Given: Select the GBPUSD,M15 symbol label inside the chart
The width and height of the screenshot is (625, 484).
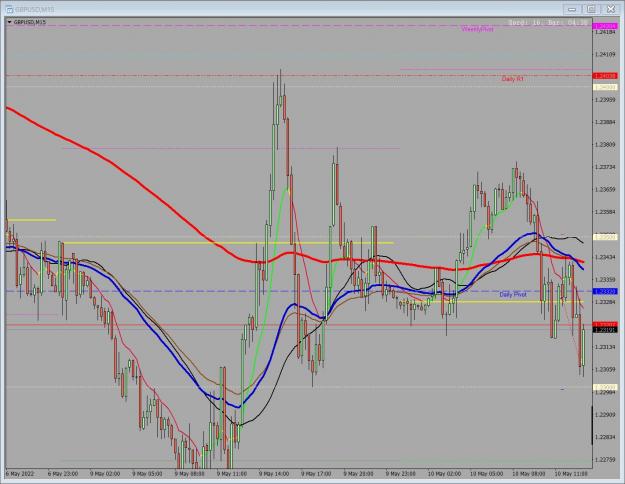Looking at the screenshot, I should pyautogui.click(x=30, y=22).
